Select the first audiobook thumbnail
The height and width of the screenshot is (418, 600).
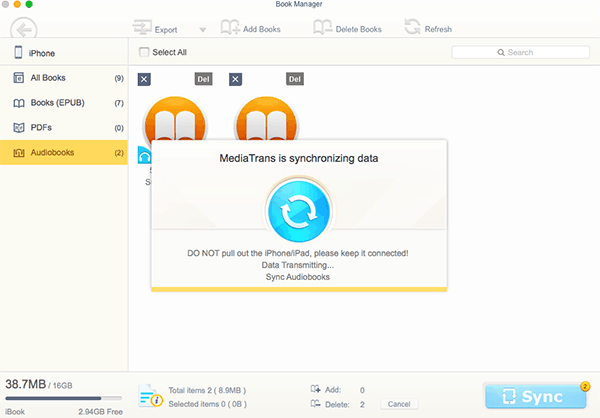[x=175, y=119]
